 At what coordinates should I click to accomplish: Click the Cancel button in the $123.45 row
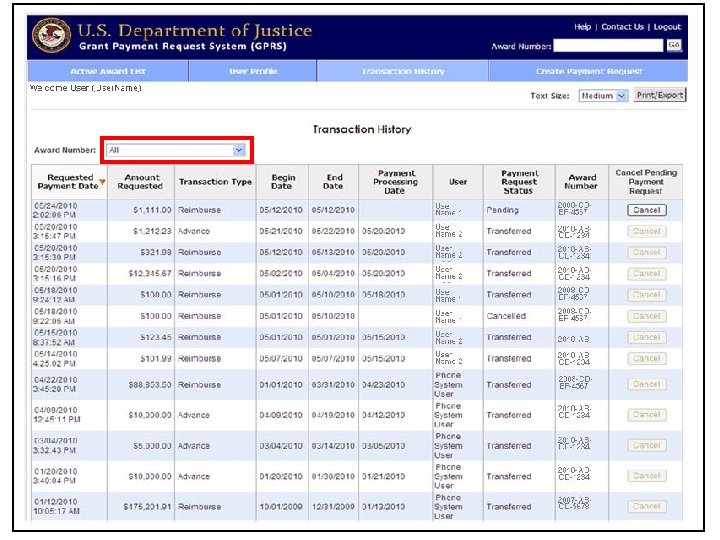coord(647,337)
